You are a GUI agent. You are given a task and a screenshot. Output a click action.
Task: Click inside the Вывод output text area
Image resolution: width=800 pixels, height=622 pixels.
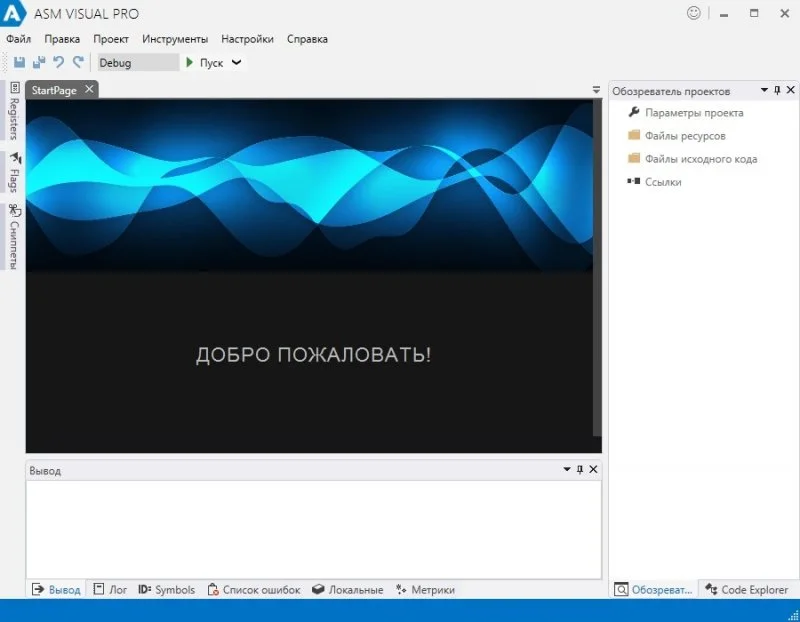click(x=314, y=530)
